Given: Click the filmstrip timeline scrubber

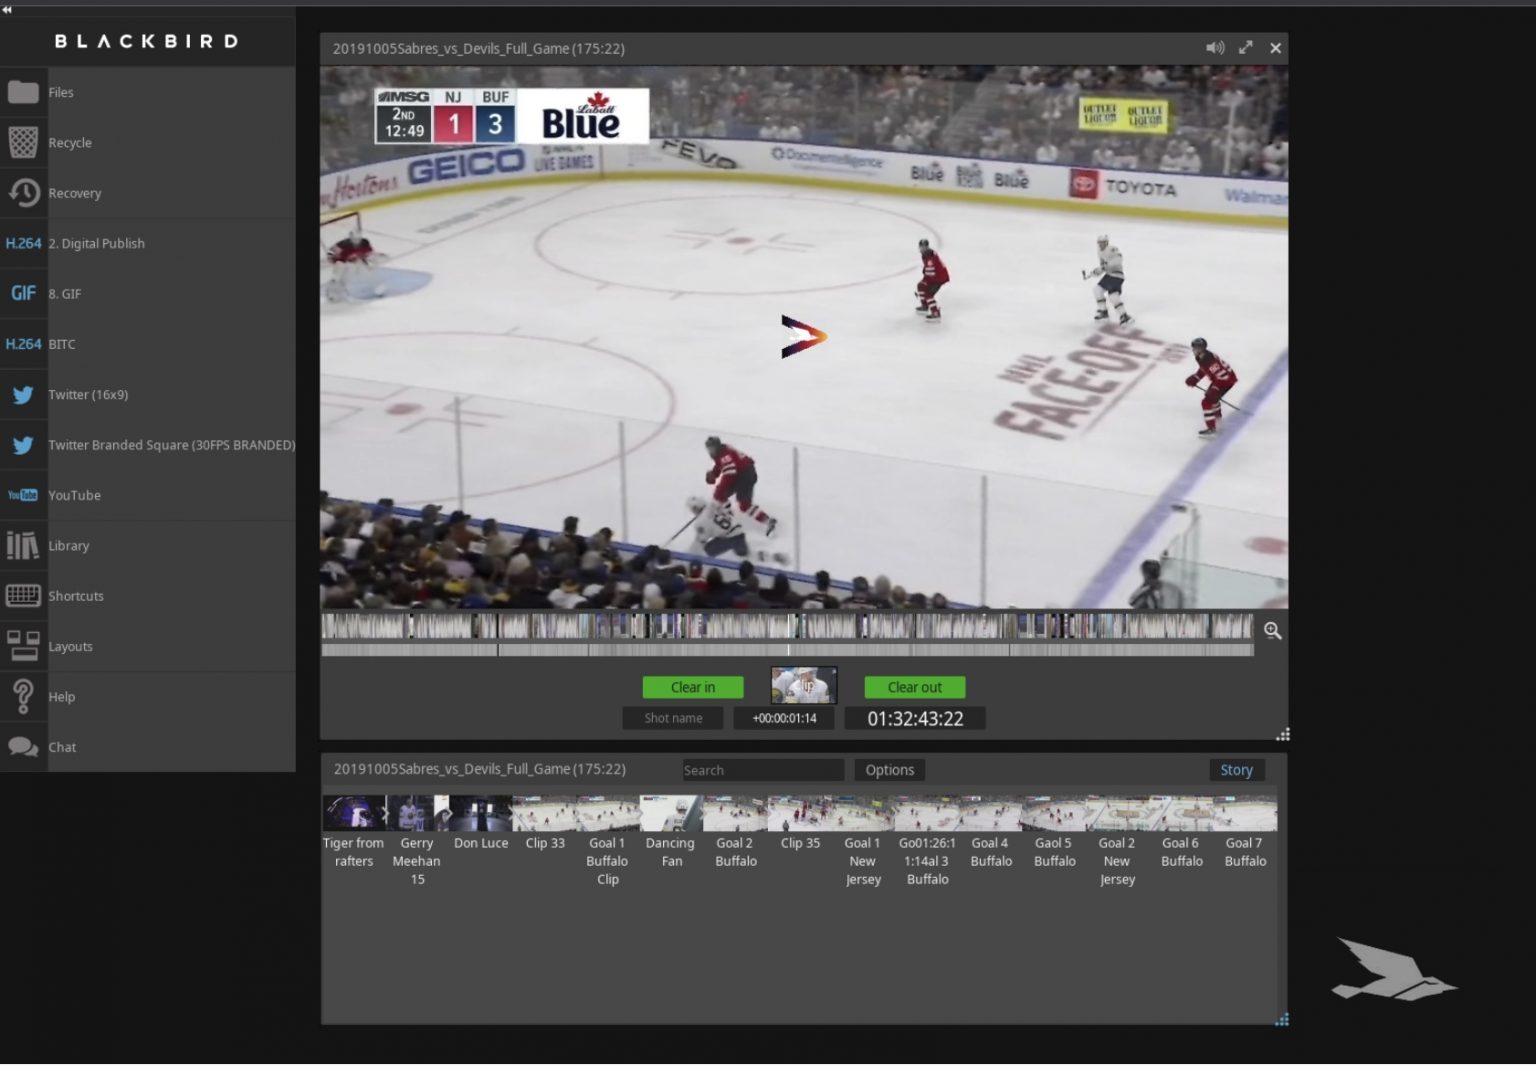Looking at the screenshot, I should click(x=786, y=627).
